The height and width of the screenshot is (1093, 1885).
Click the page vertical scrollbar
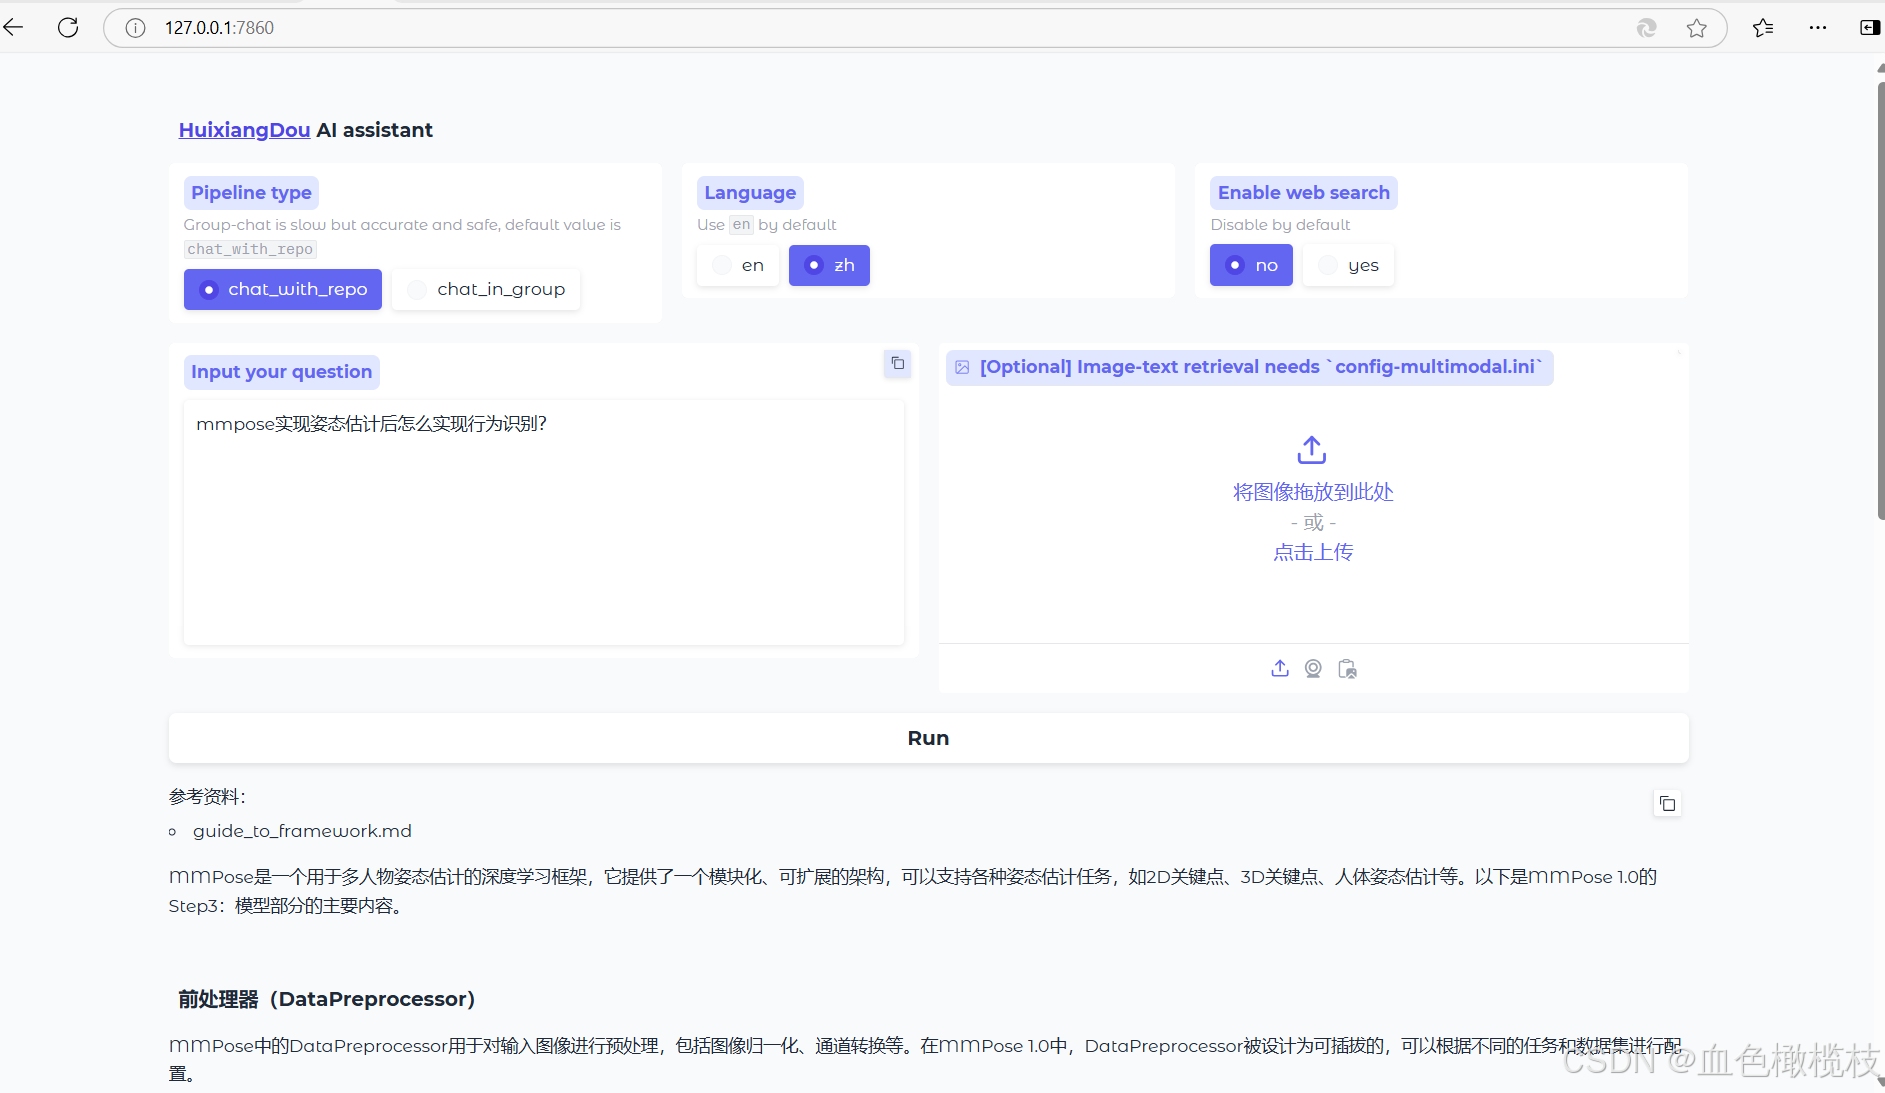click(1880, 300)
